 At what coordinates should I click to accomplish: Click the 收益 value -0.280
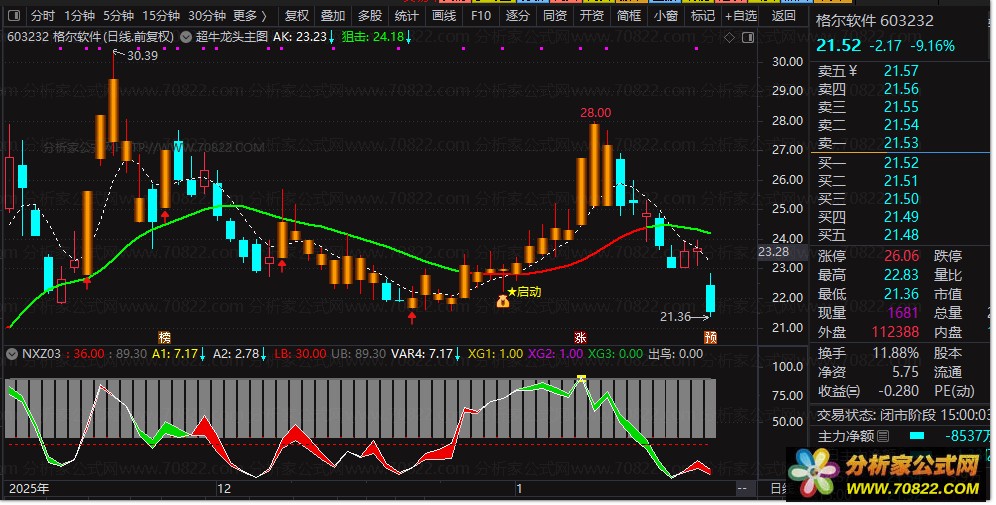(x=898, y=391)
